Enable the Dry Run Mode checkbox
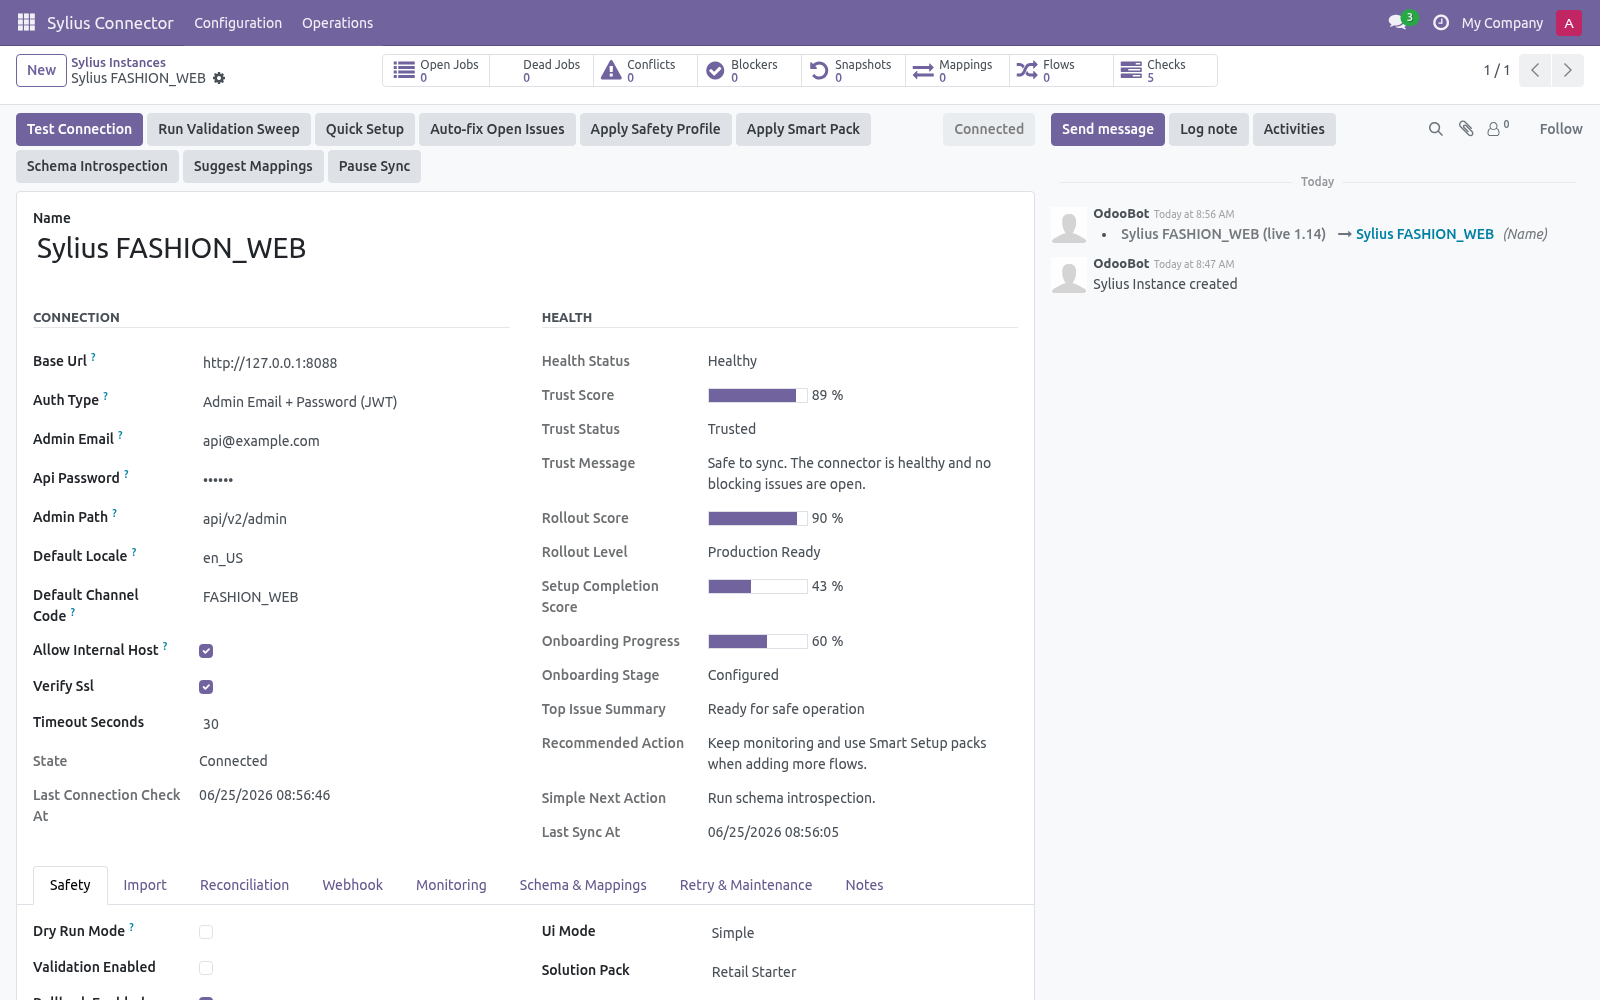This screenshot has width=1600, height=1000. coord(206,932)
